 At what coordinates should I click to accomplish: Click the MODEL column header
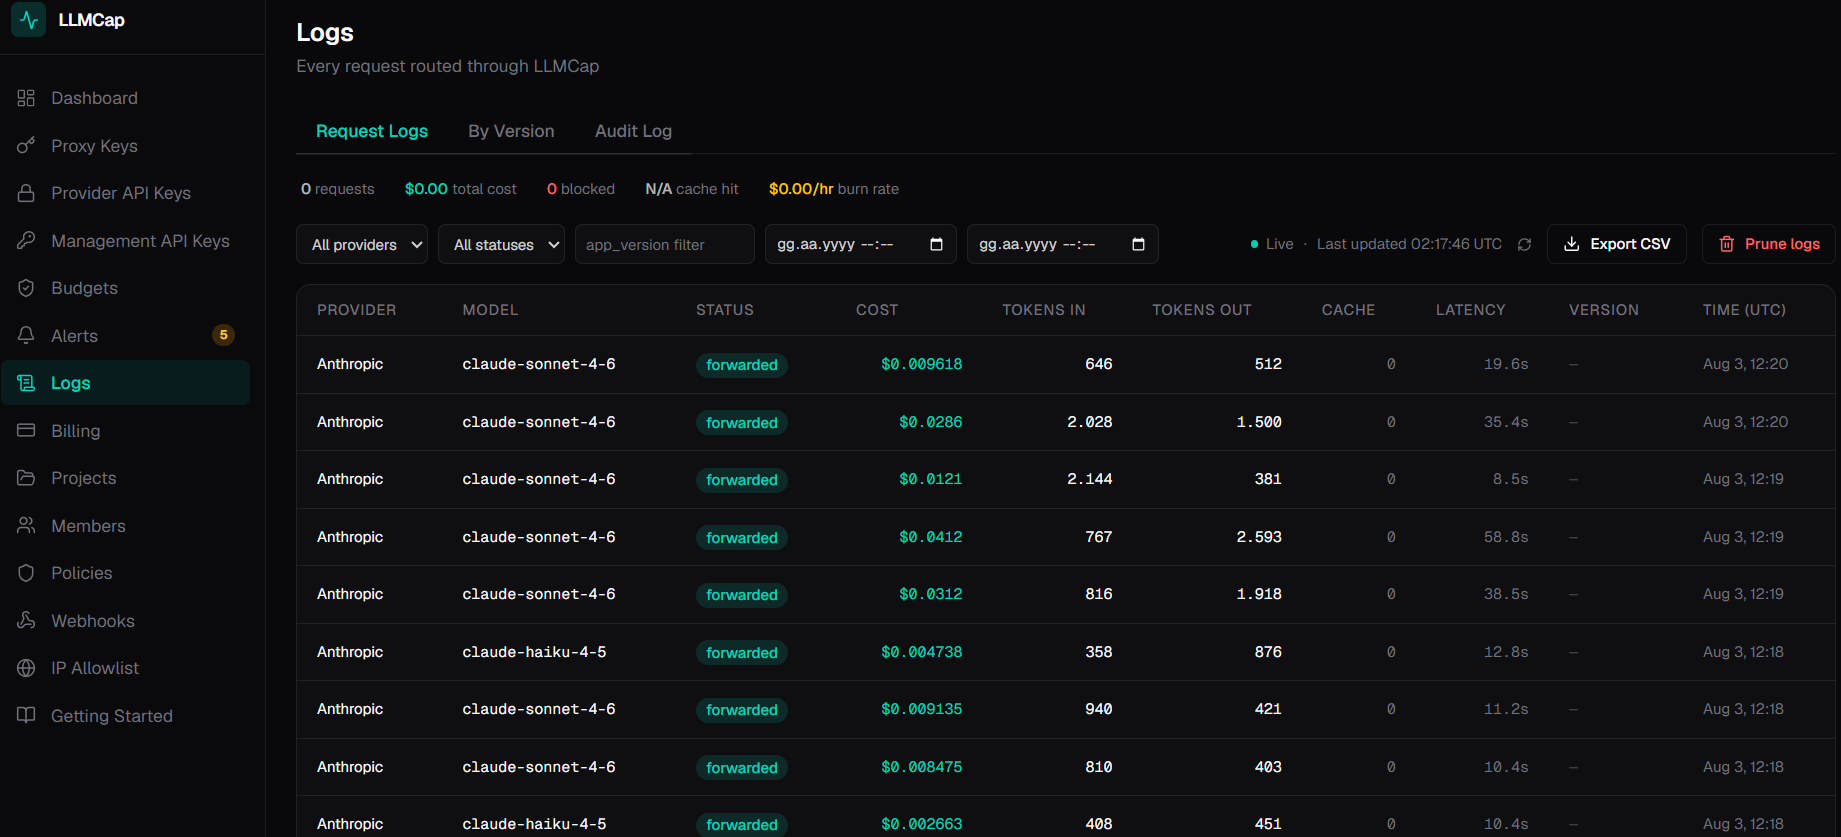pos(490,310)
